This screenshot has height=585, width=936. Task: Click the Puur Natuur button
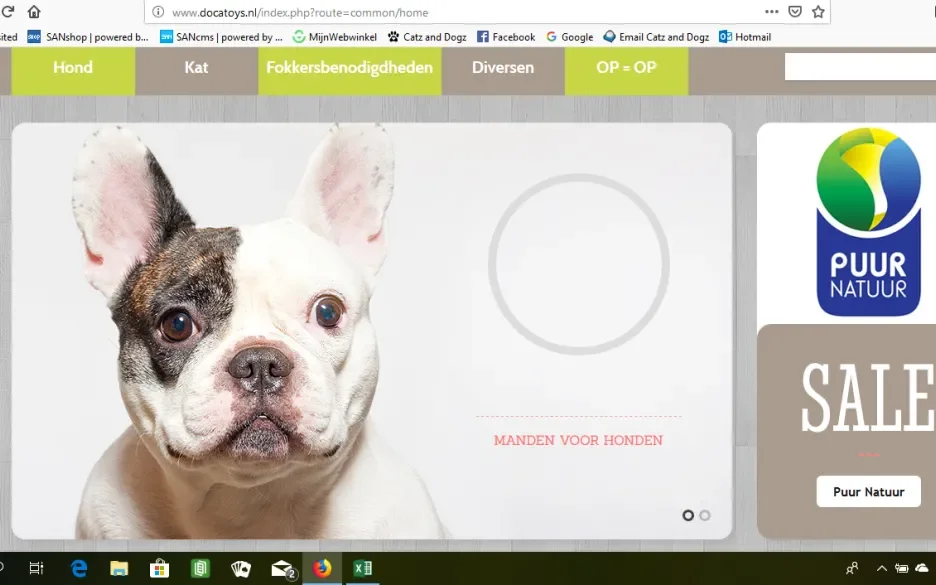pos(869,492)
